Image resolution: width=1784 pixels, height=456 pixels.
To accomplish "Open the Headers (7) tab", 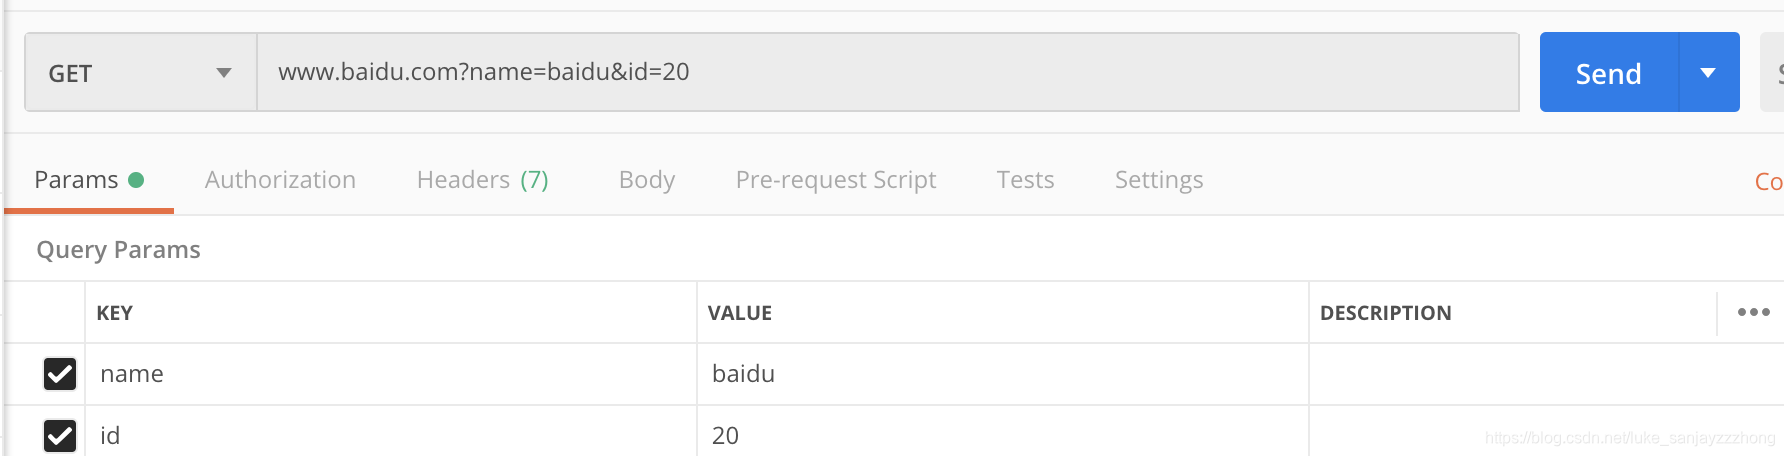I will point(482,180).
